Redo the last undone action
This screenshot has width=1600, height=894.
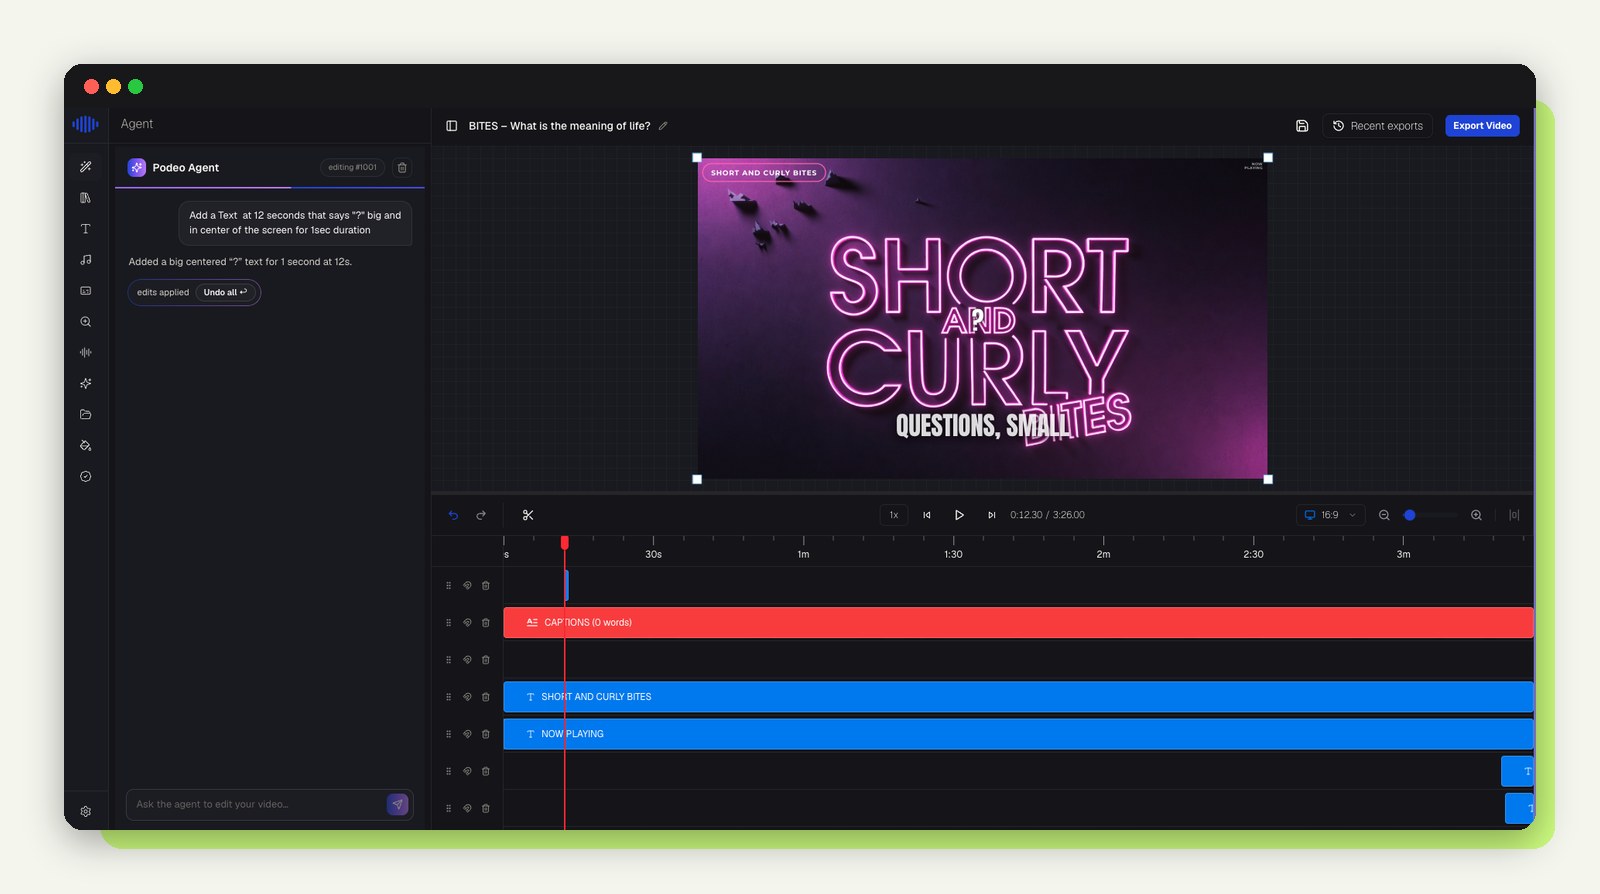(481, 515)
